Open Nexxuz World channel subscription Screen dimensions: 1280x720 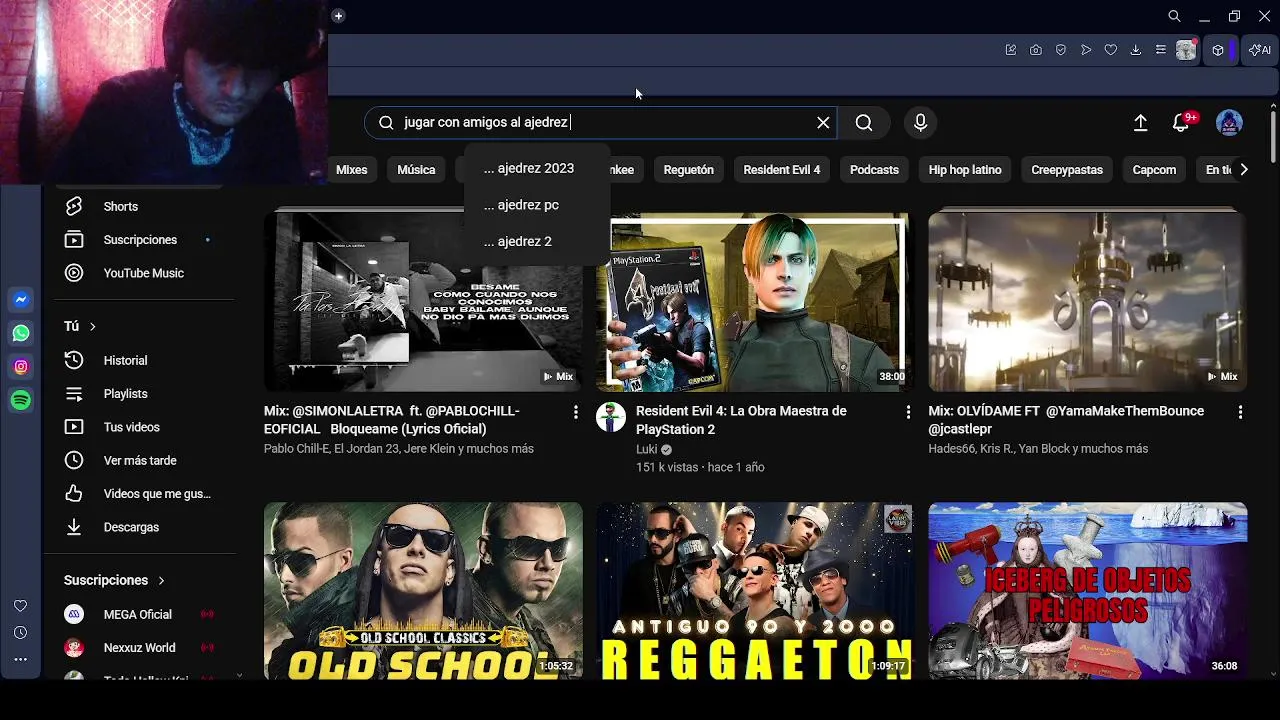140,647
